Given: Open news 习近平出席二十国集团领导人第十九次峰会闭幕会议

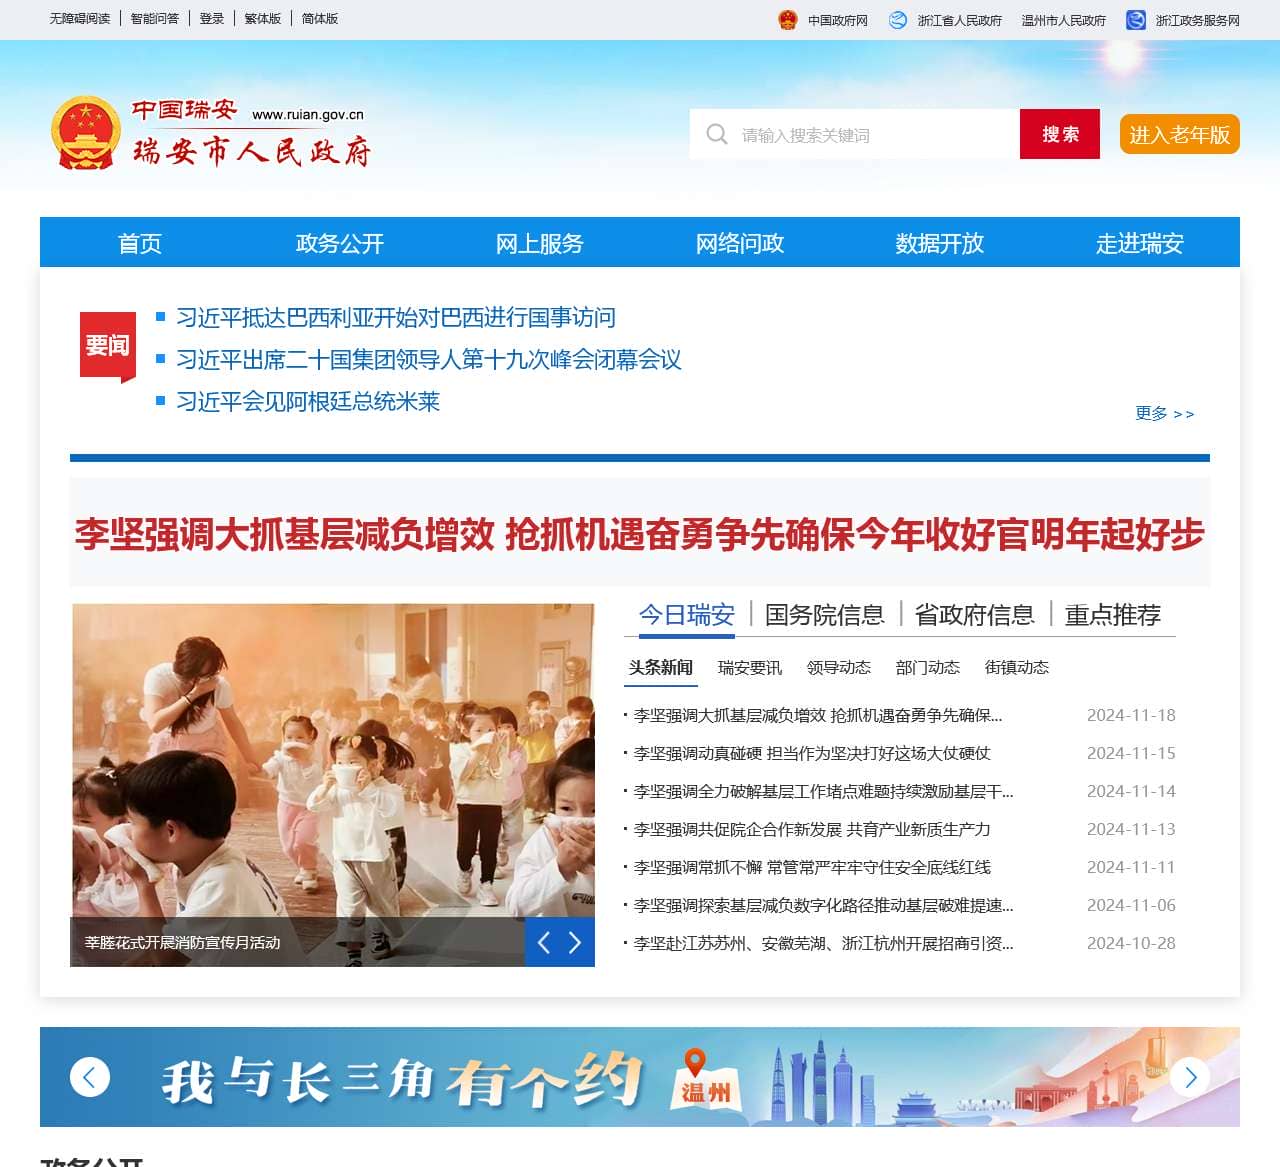Looking at the screenshot, I should (x=429, y=360).
